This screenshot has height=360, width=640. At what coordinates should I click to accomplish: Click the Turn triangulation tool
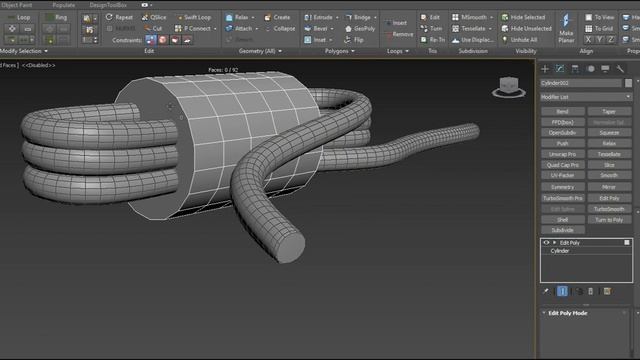(431, 28)
